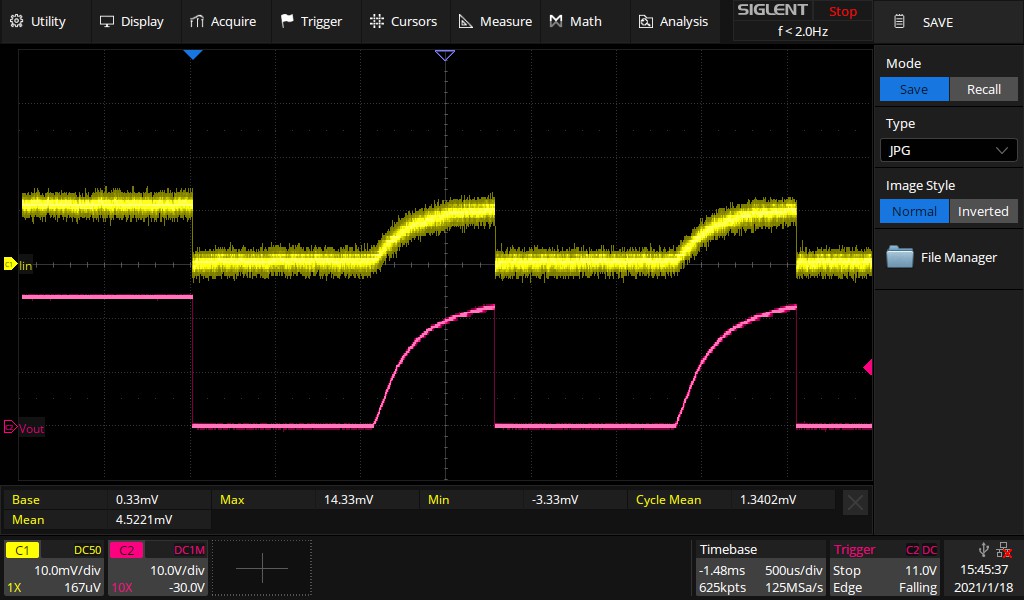The width and height of the screenshot is (1024, 600).
Task: Click the SIGLENT logo
Action: pos(772,10)
